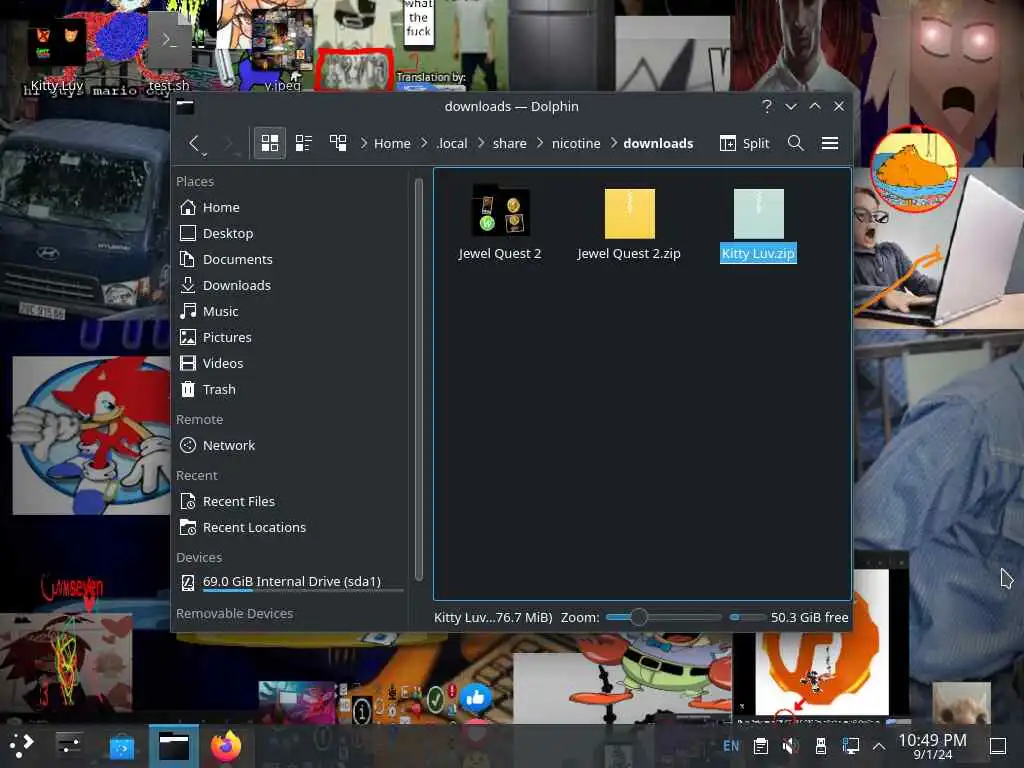The width and height of the screenshot is (1024, 768).
Task: Click the free disk space bar
Action: 746,617
